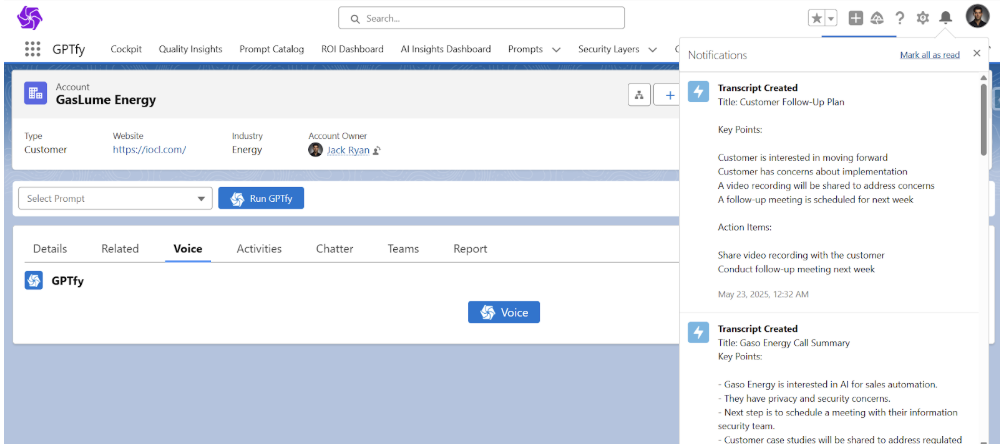The height and width of the screenshot is (444, 1000).
Task: Open the Quality Insights nav tab
Action: [191, 49]
